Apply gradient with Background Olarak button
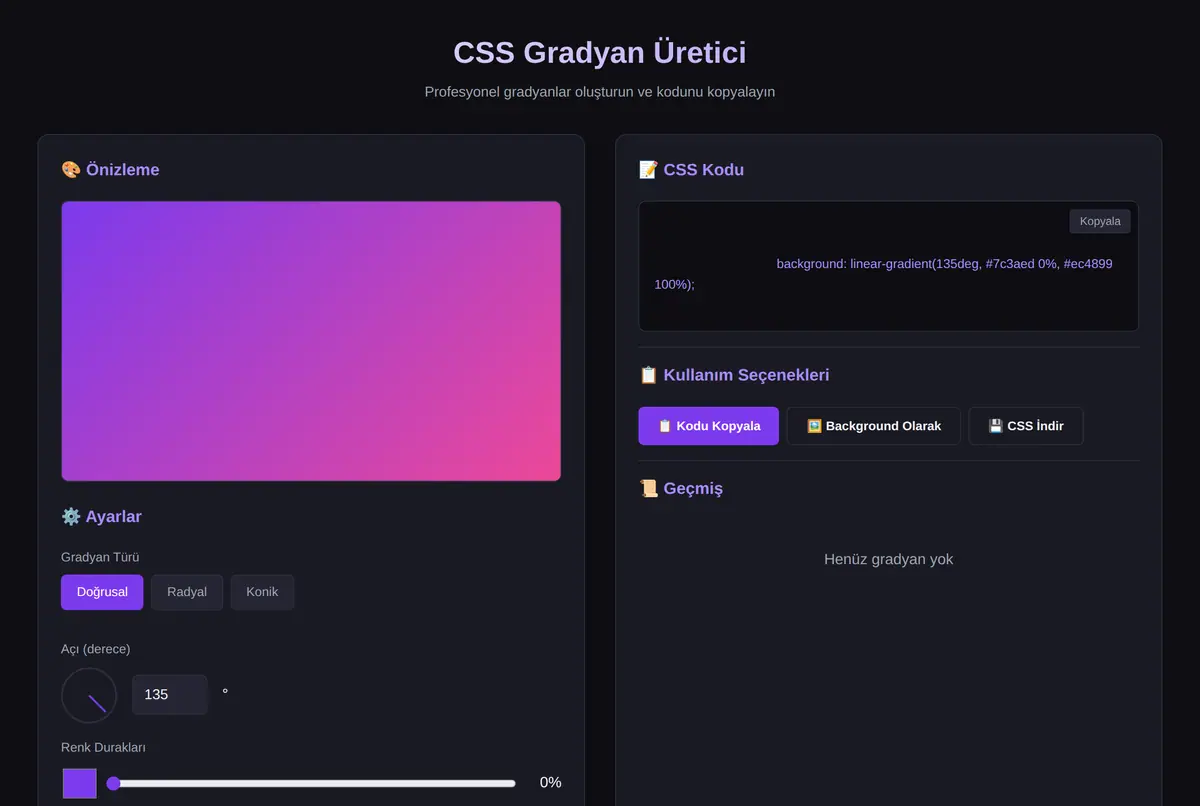1200x806 pixels. [x=874, y=426]
